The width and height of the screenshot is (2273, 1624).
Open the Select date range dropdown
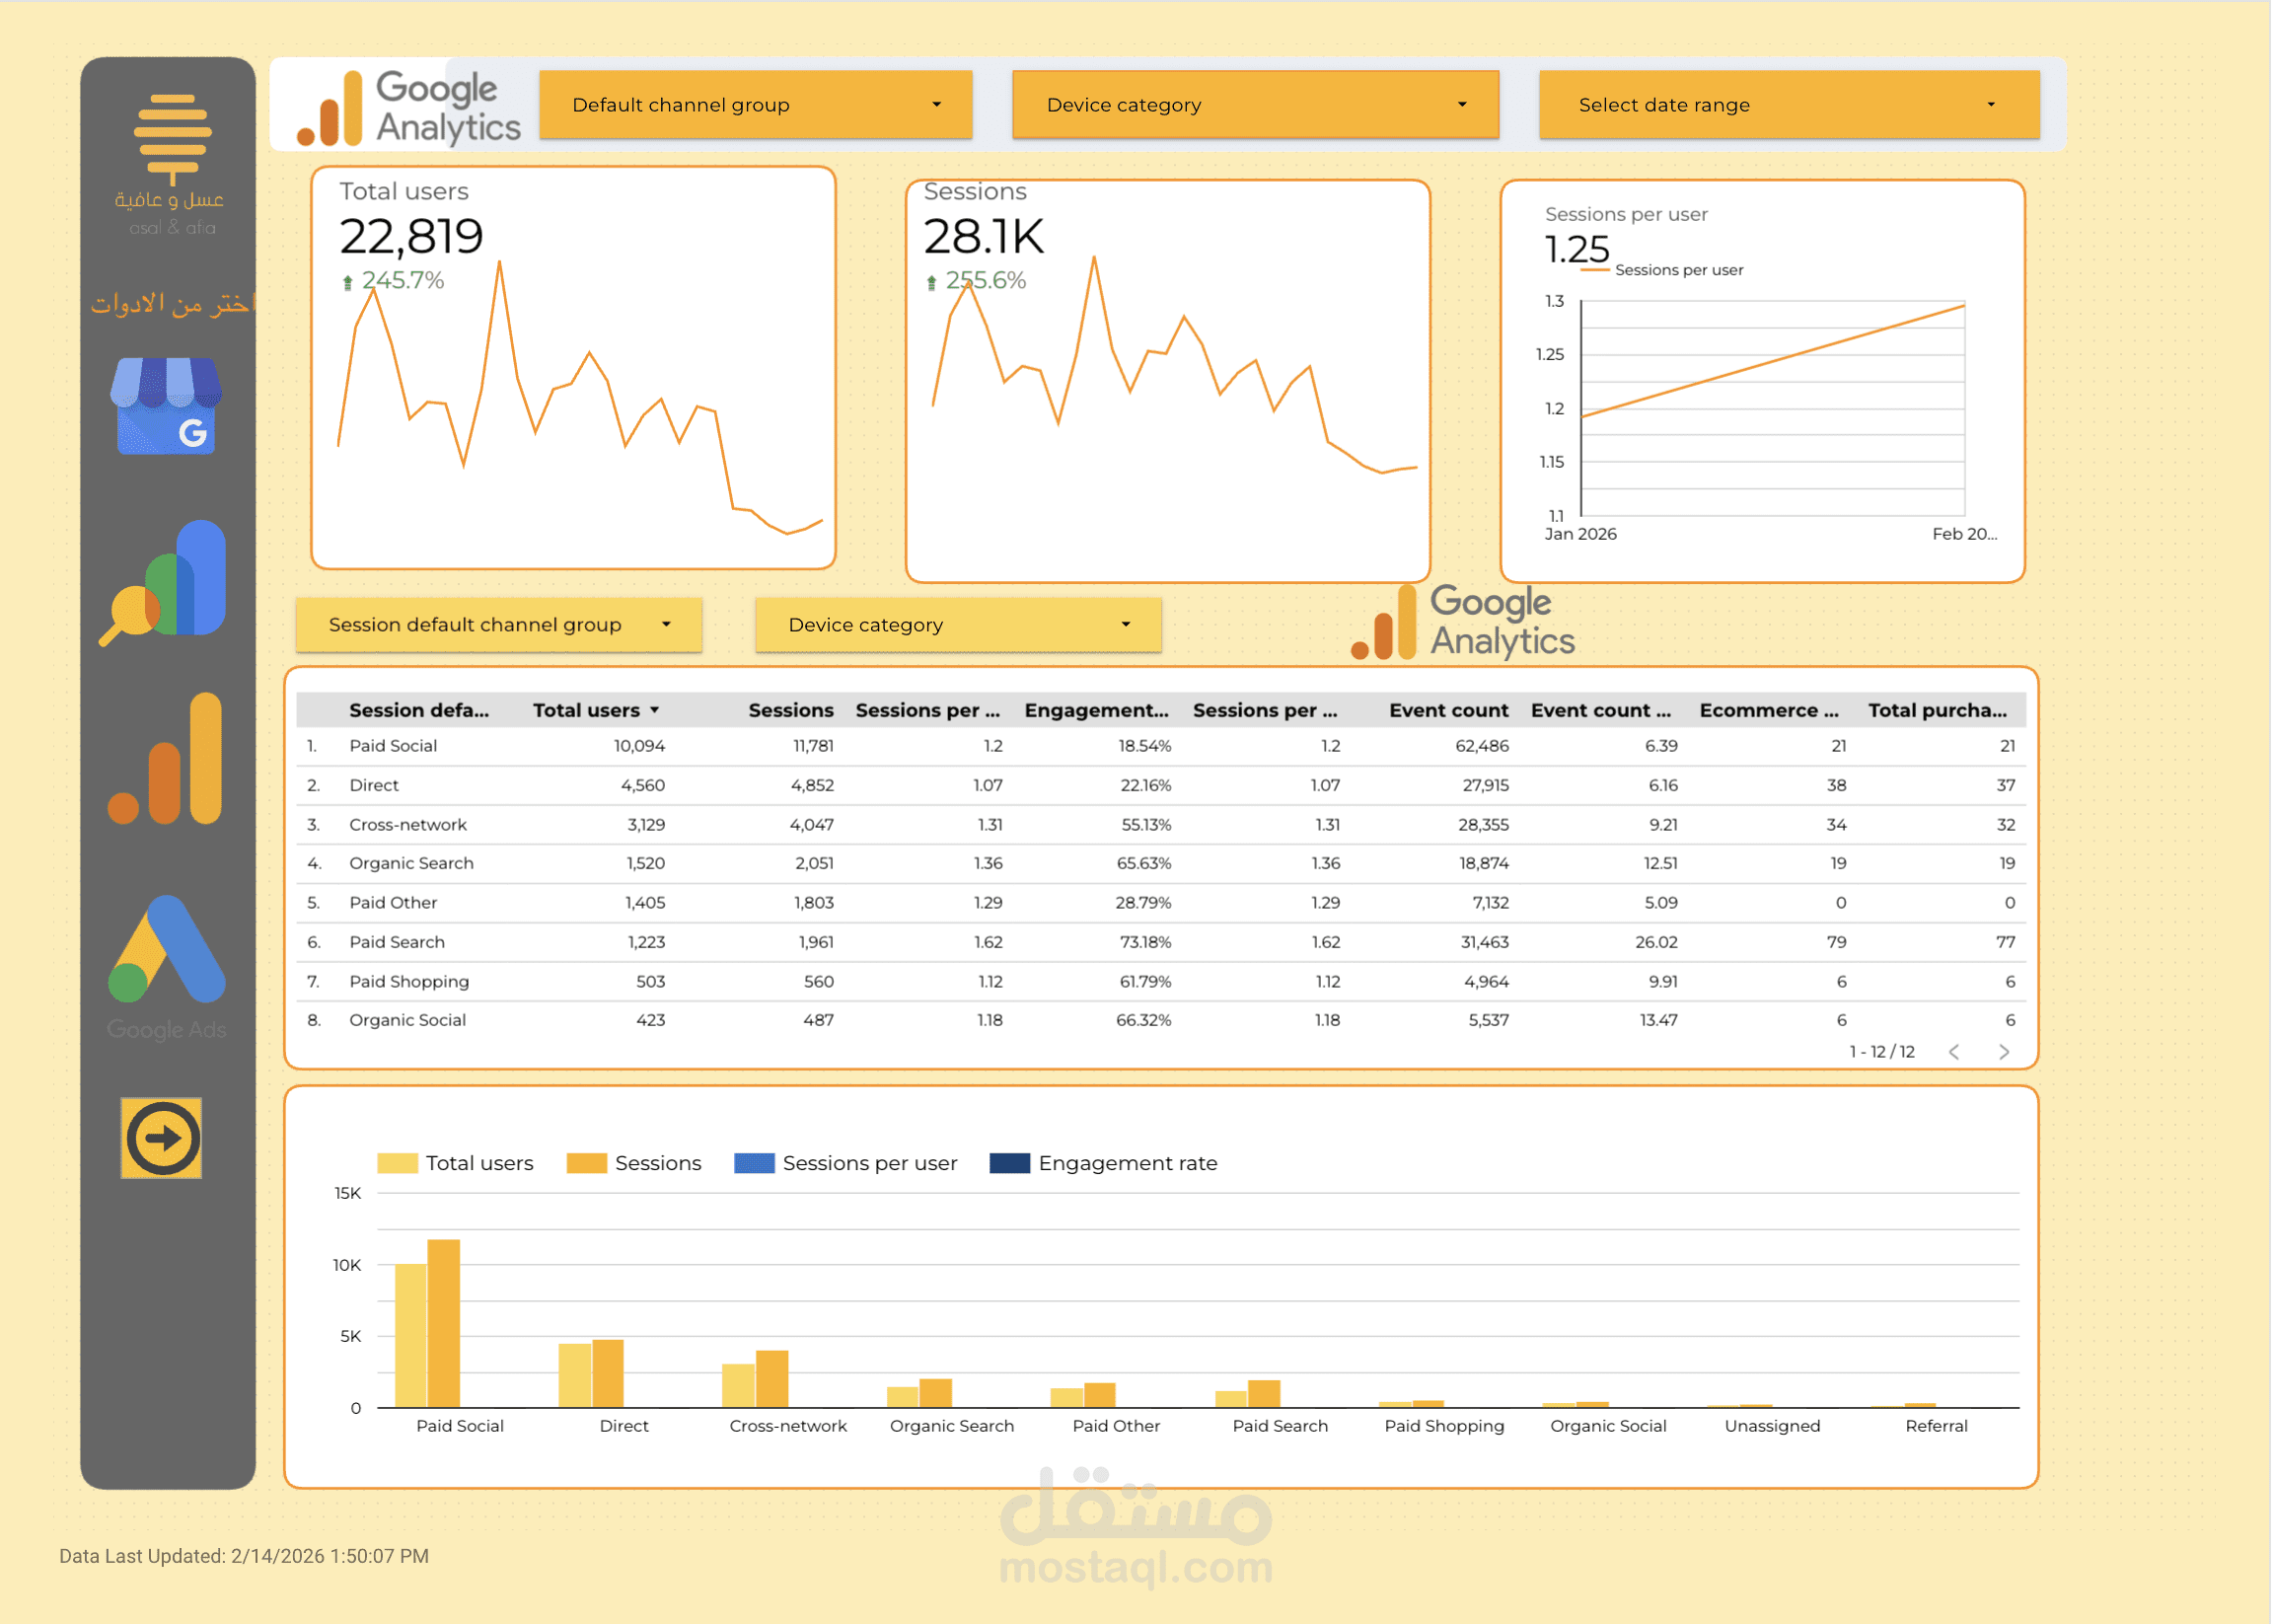pyautogui.click(x=1788, y=105)
